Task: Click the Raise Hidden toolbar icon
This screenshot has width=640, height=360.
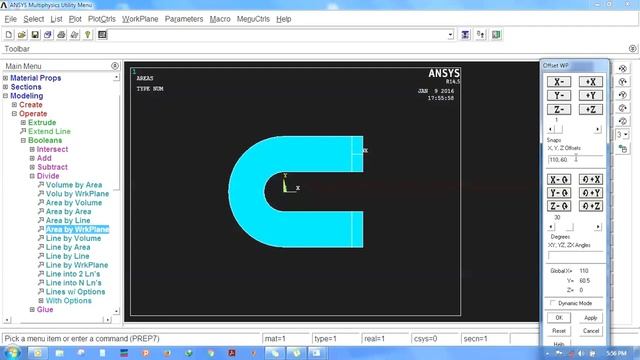Action: pos(465,35)
